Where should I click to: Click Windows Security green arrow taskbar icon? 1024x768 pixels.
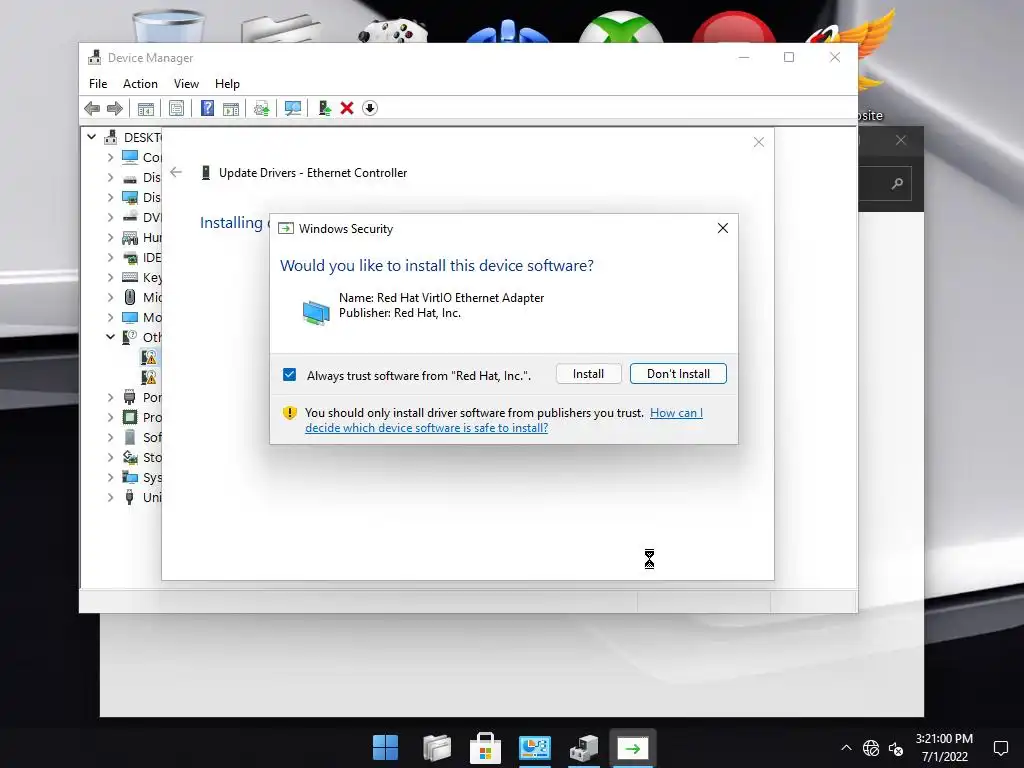tap(632, 748)
